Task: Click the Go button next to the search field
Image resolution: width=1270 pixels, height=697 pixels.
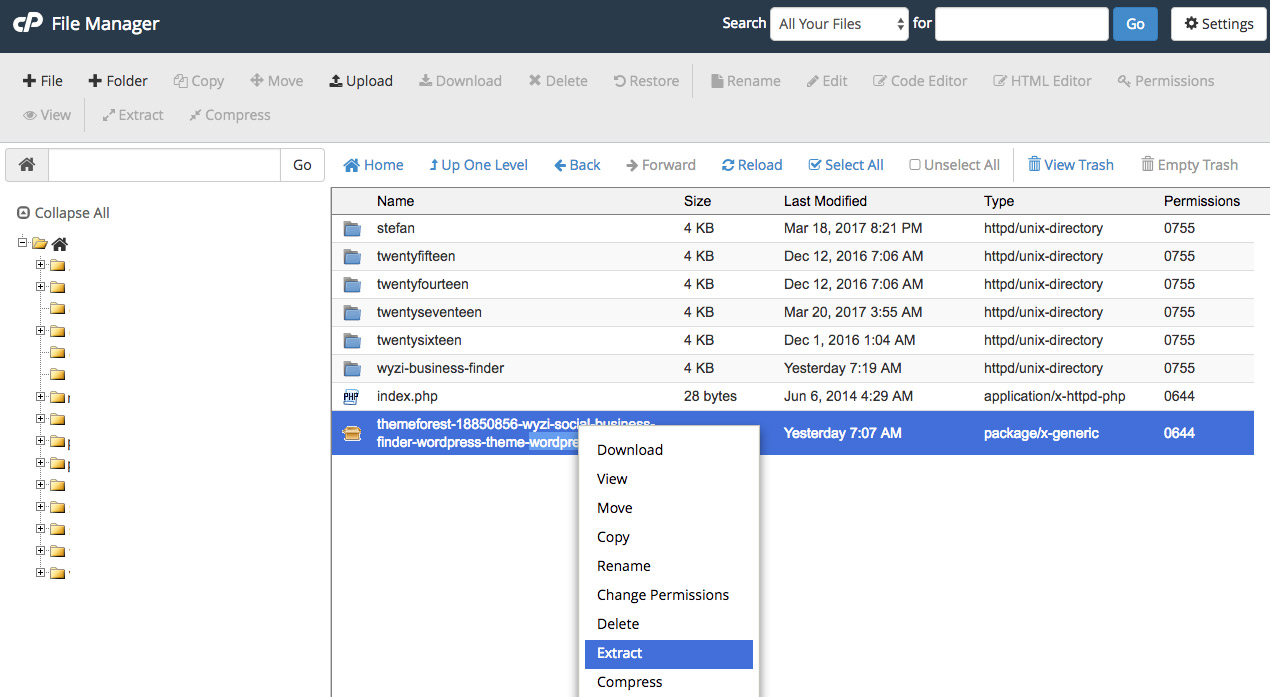Action: pyautogui.click(x=1135, y=24)
